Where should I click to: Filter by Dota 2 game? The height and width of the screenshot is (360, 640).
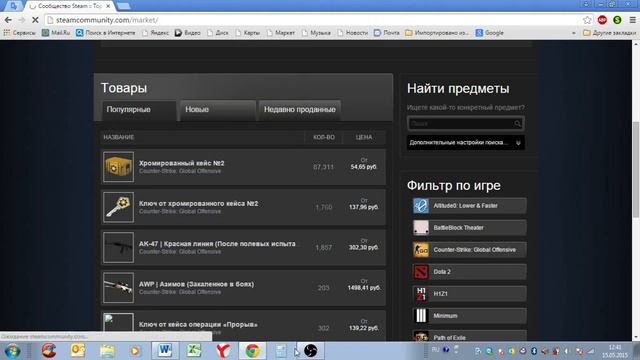click(x=469, y=272)
